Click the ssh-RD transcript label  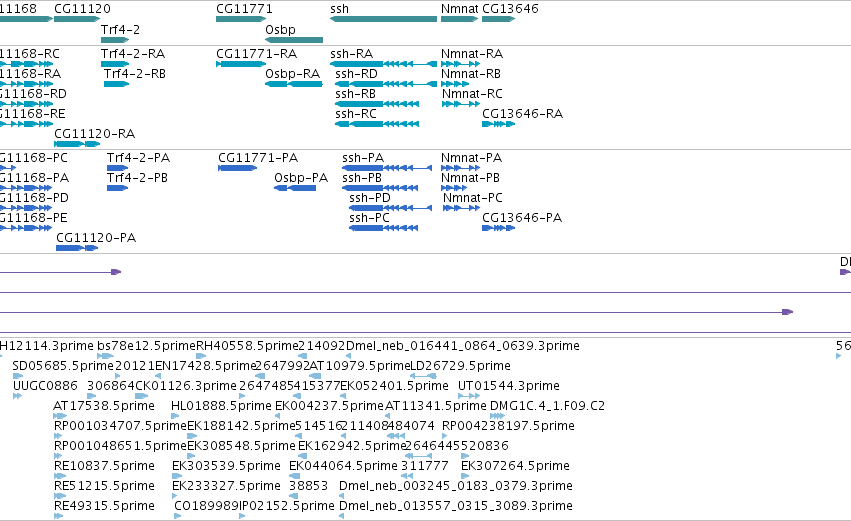[356, 74]
